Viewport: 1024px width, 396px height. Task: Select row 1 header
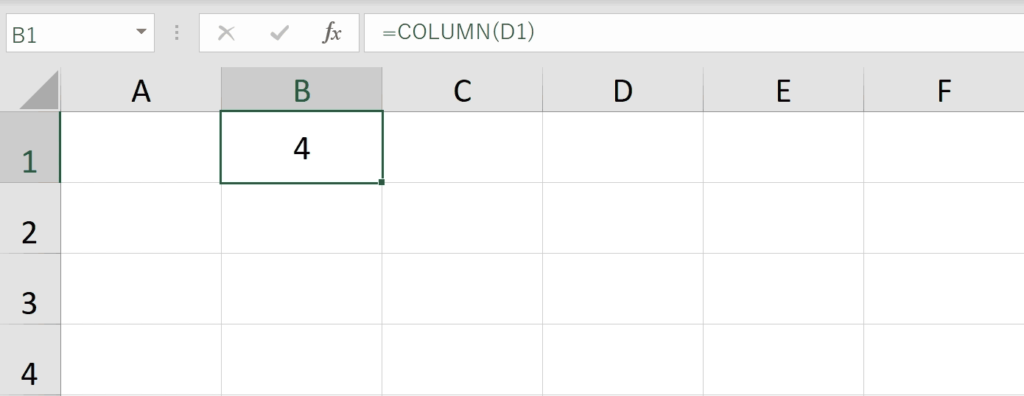[x=29, y=148]
